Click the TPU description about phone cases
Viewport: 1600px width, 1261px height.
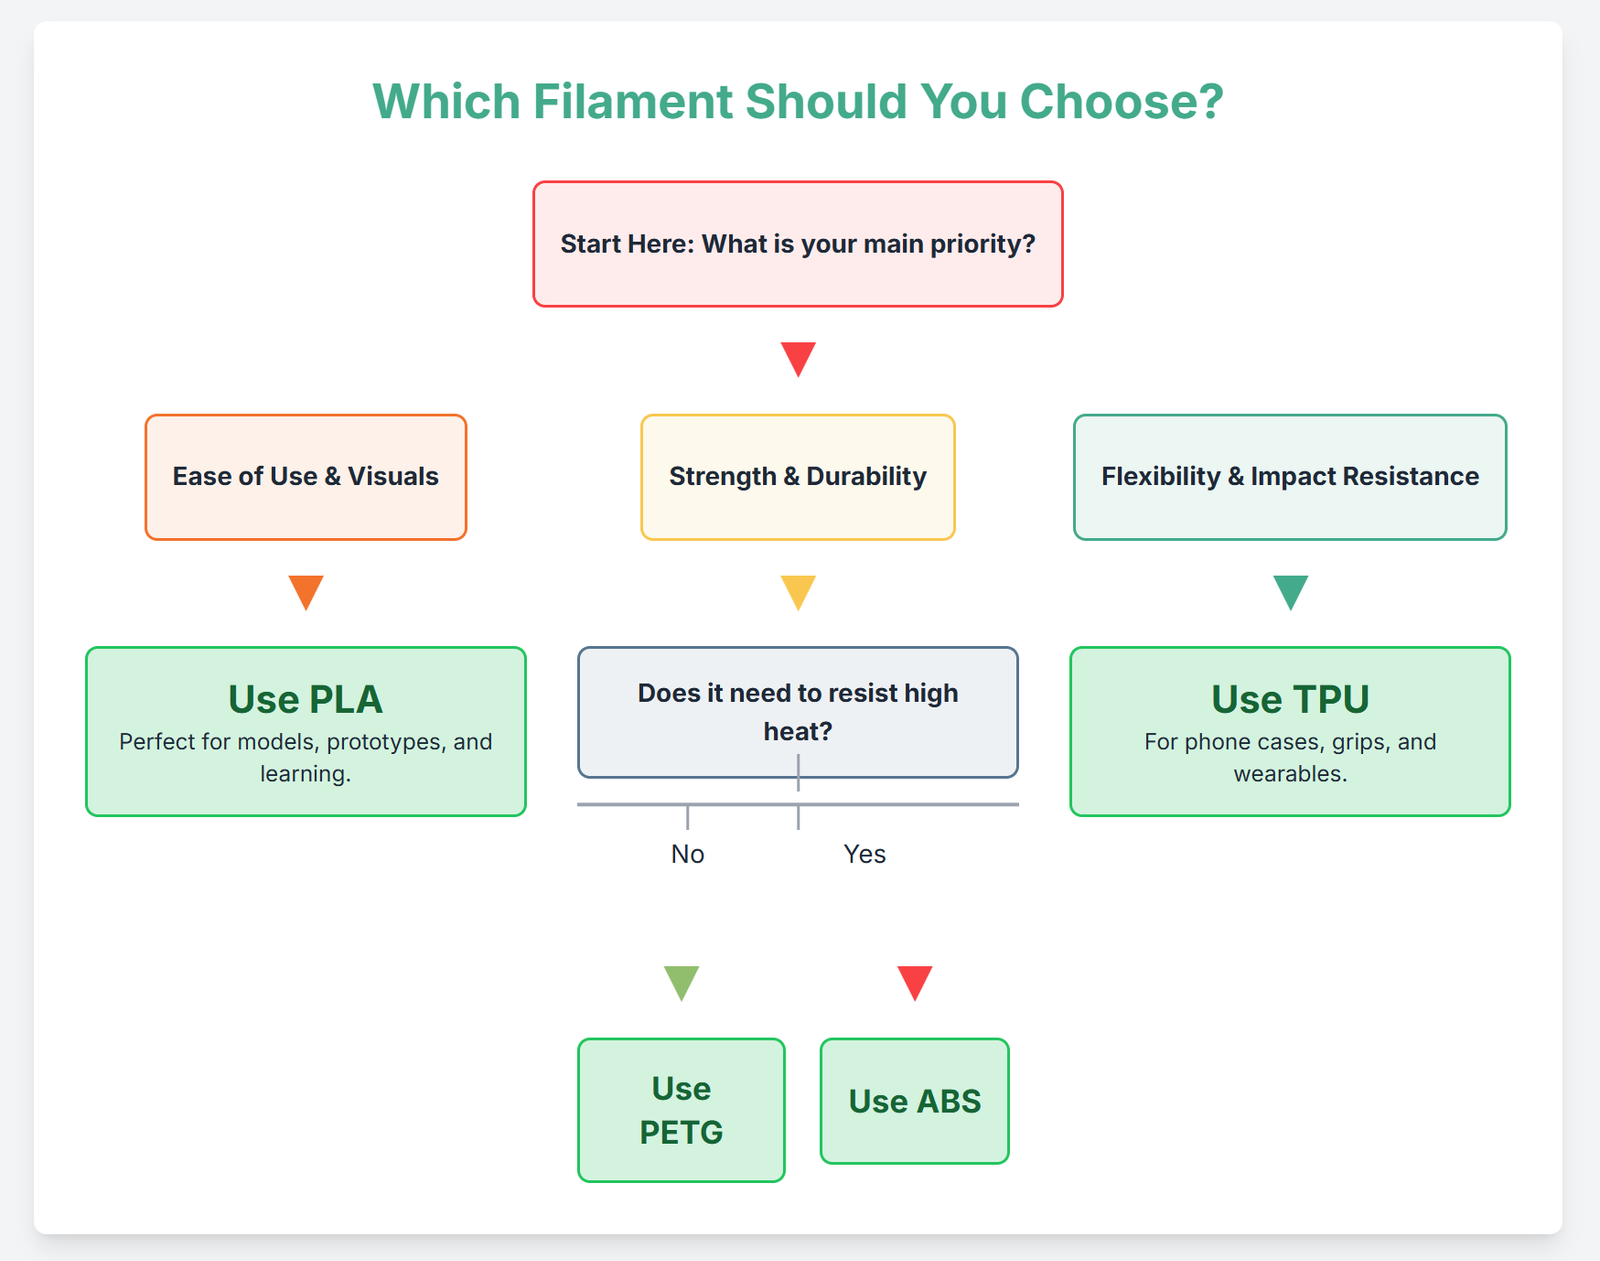click(x=1290, y=757)
